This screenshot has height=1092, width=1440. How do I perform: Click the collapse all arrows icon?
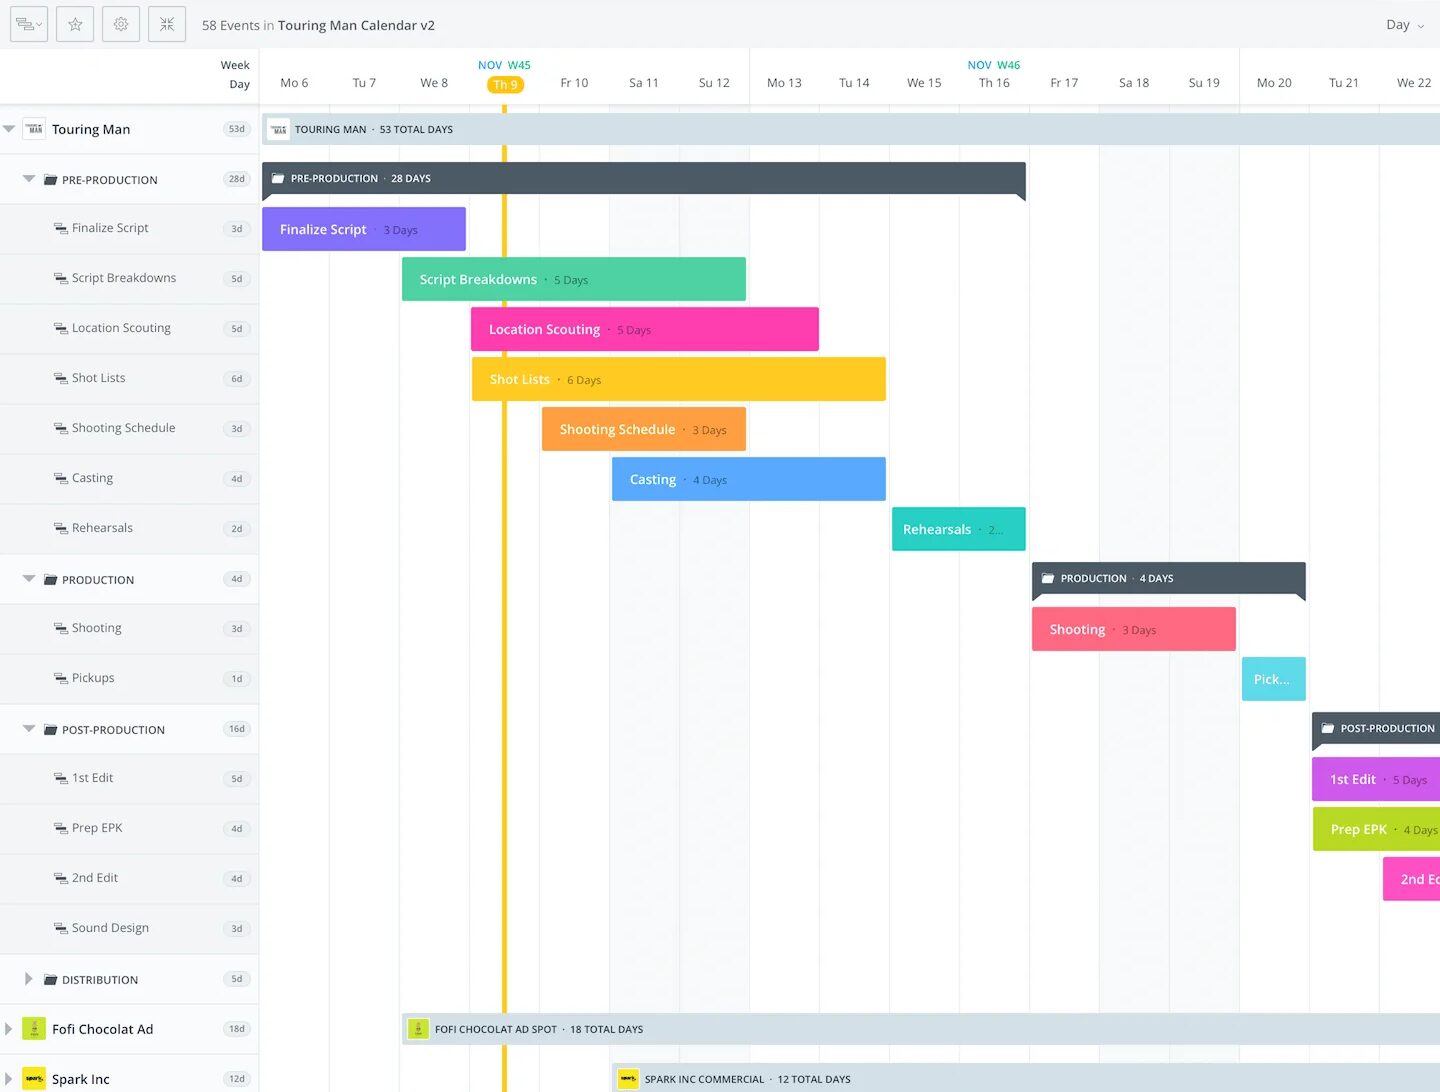coord(167,24)
